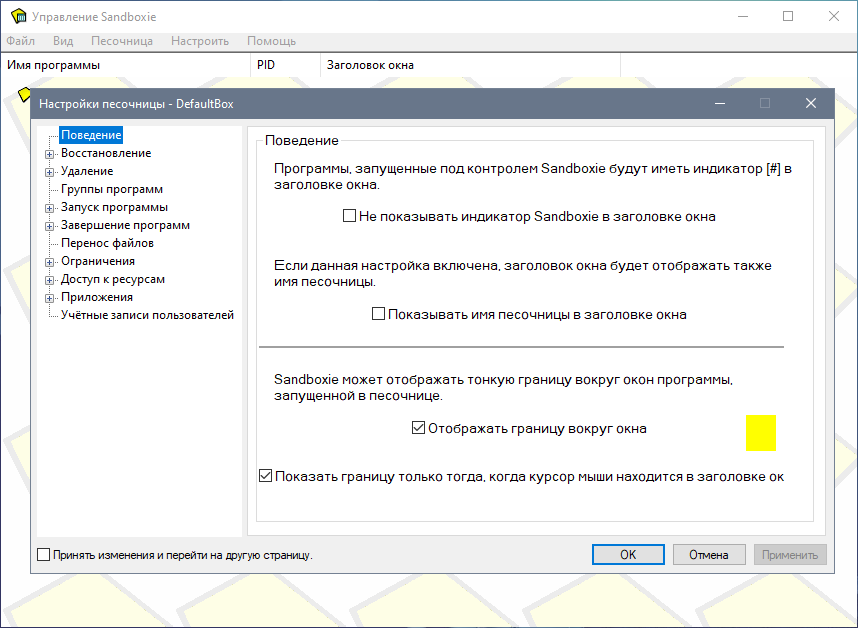Image resolution: width=858 pixels, height=628 pixels.
Task: Open the Настроить menu
Action: [x=200, y=41]
